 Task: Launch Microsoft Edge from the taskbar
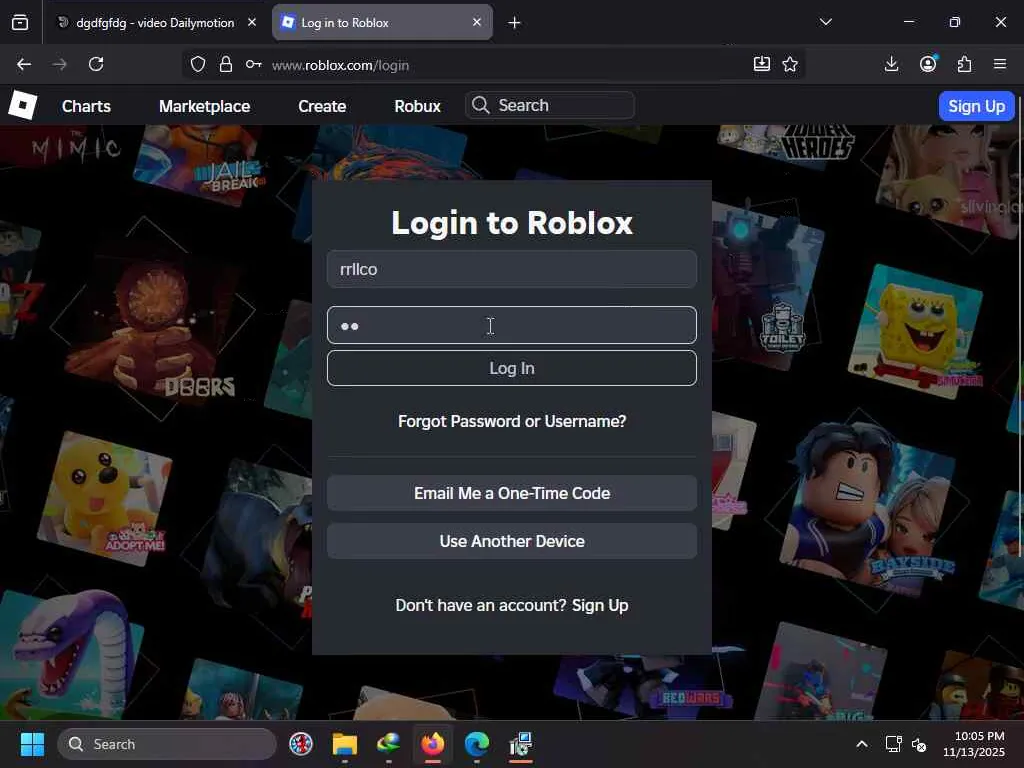[477, 744]
